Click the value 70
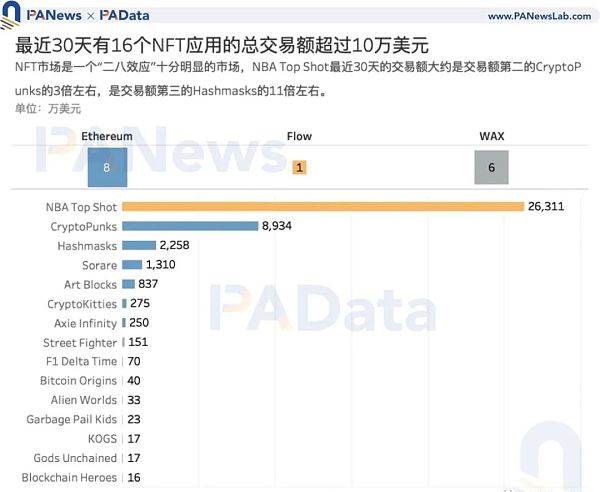This screenshot has height=492, width=600. pos(134,361)
